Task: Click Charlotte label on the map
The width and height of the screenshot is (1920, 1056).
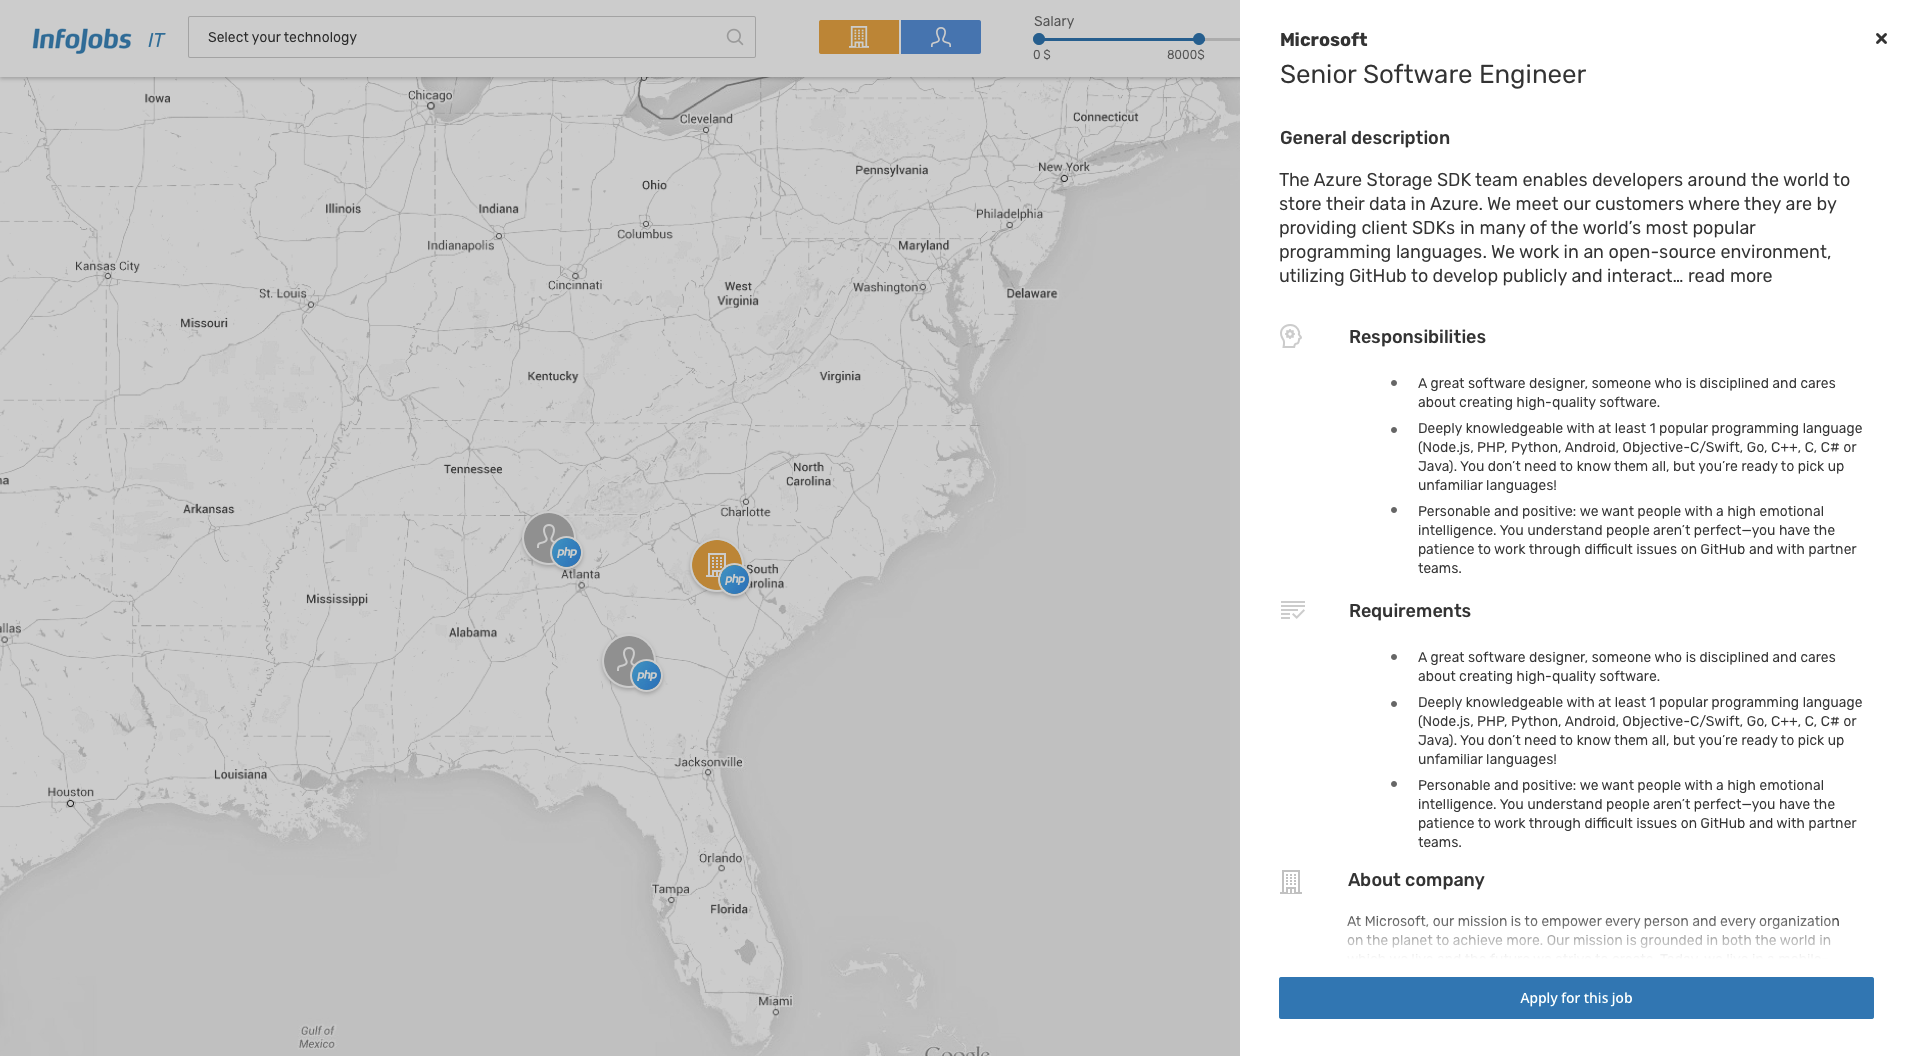Action: pos(745,512)
